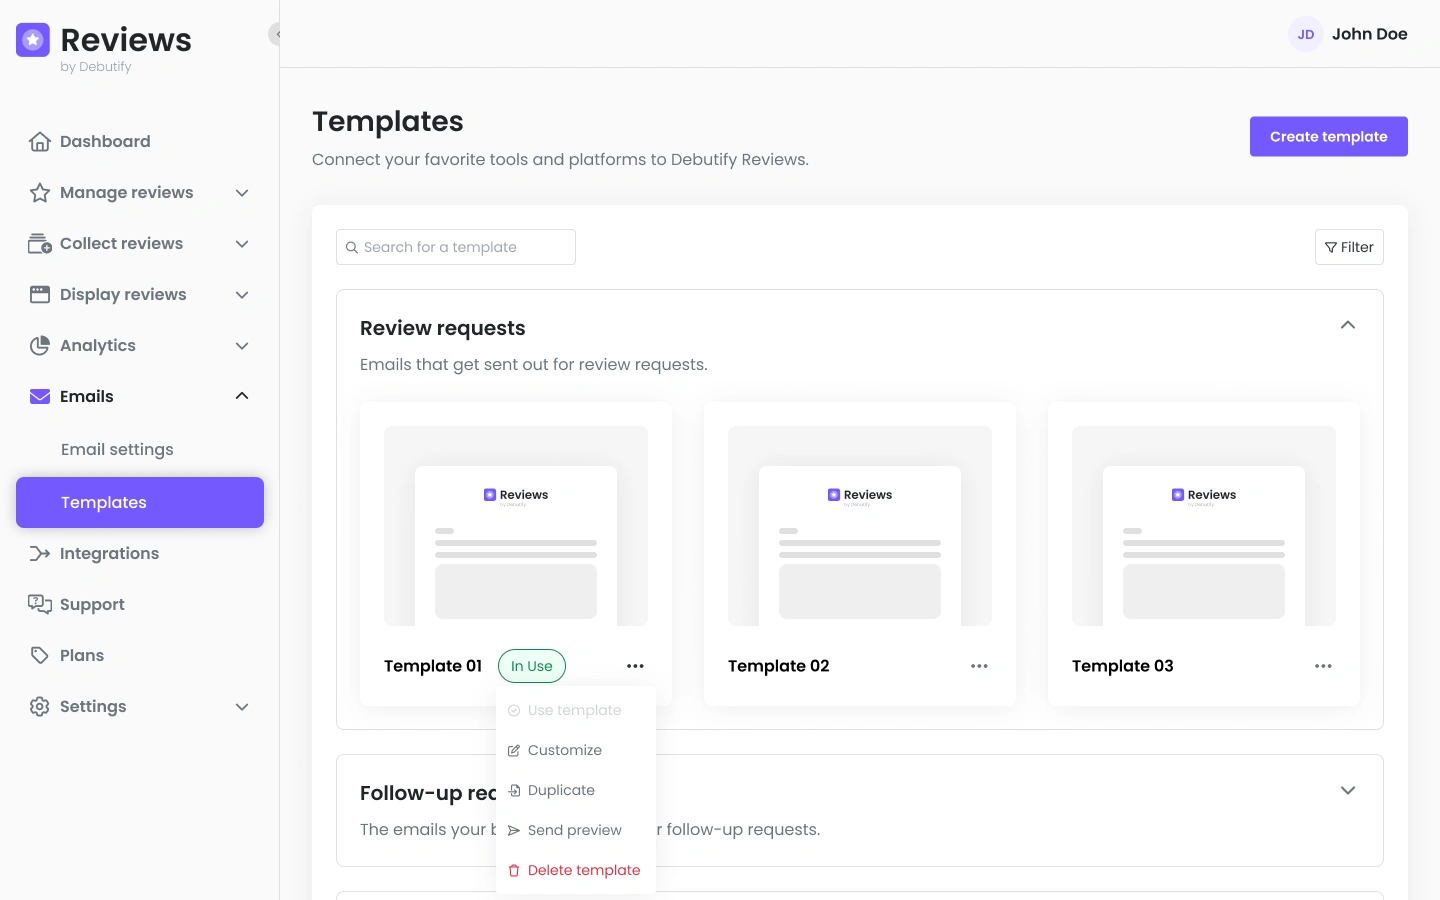Click the Template 02 name label
This screenshot has height=900, width=1440.
[x=779, y=666]
